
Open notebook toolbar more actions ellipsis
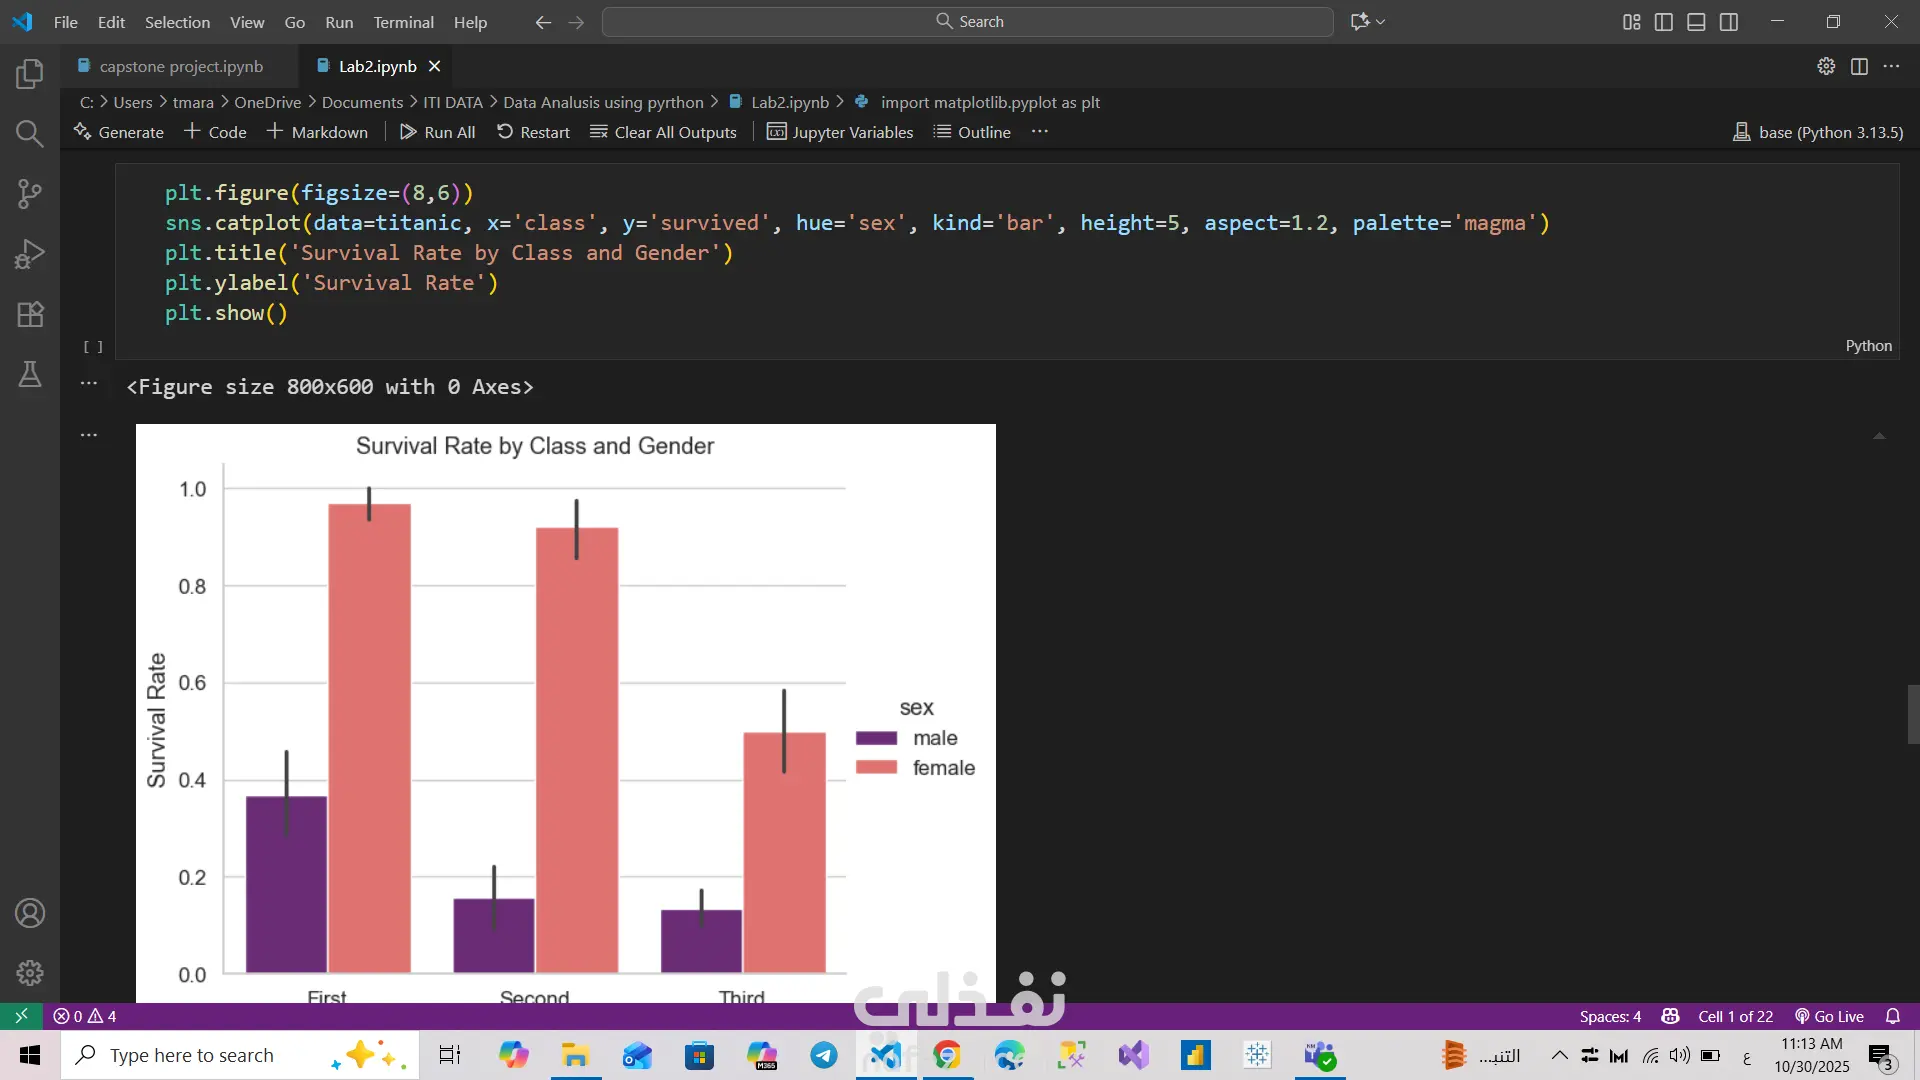1040,132
